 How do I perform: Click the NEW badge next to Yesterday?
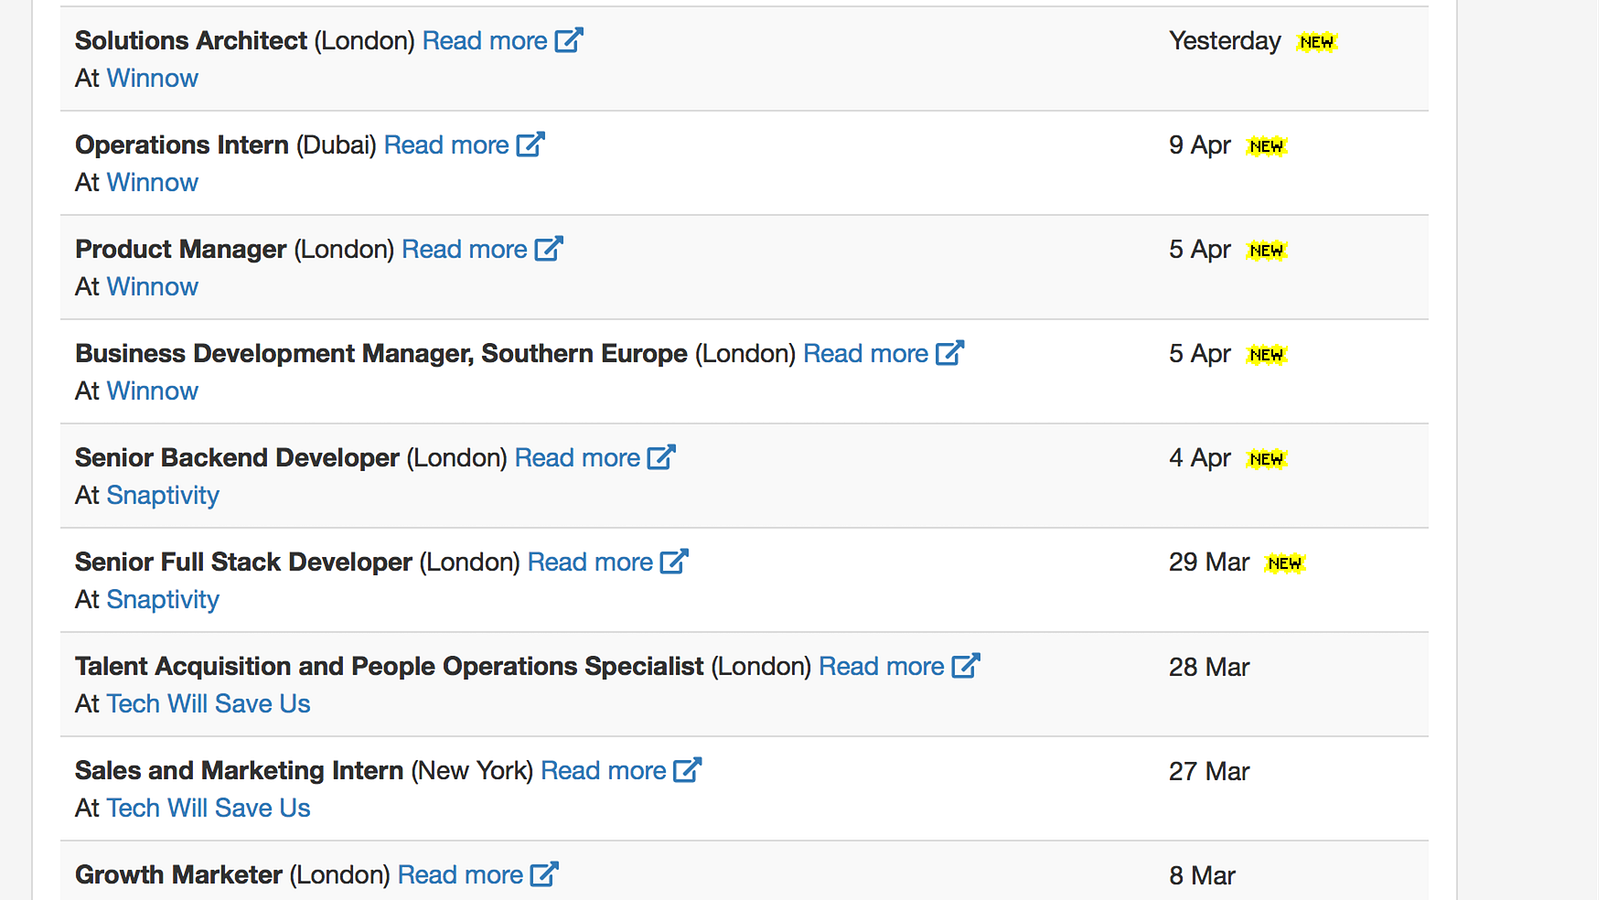1316,42
